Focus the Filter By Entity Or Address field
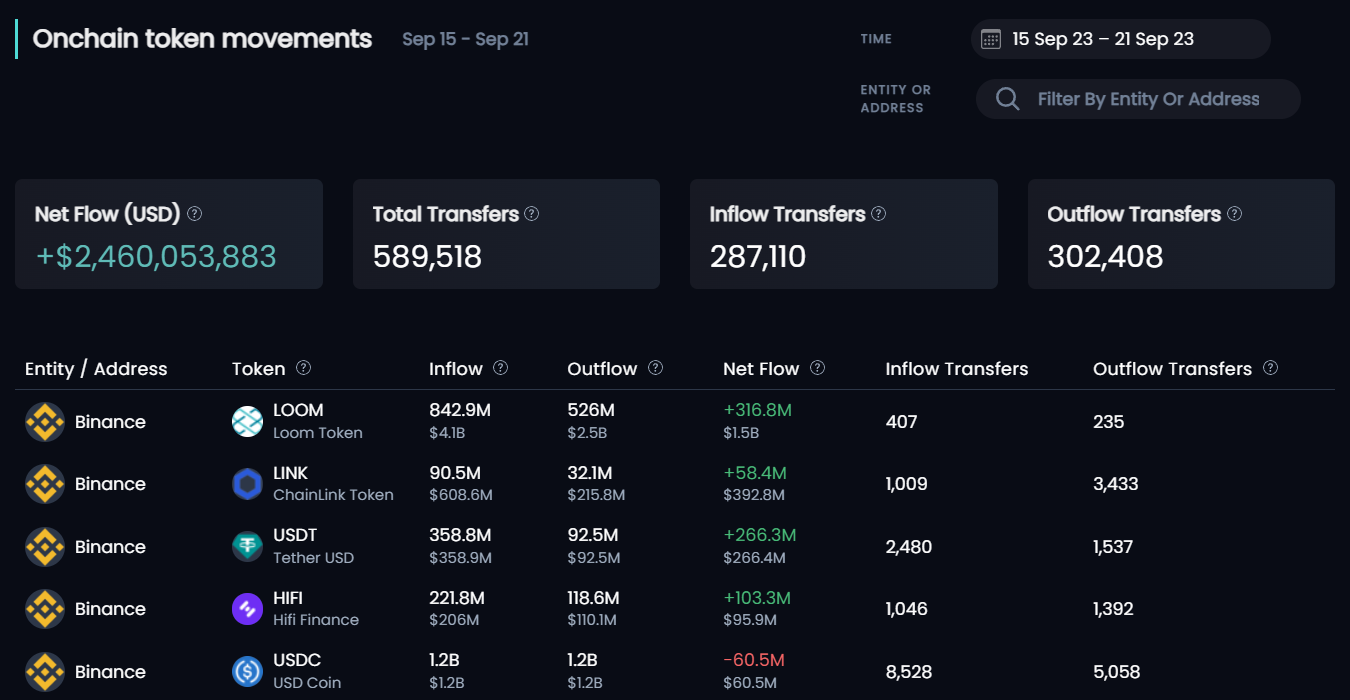The image size is (1350, 700). point(1138,99)
